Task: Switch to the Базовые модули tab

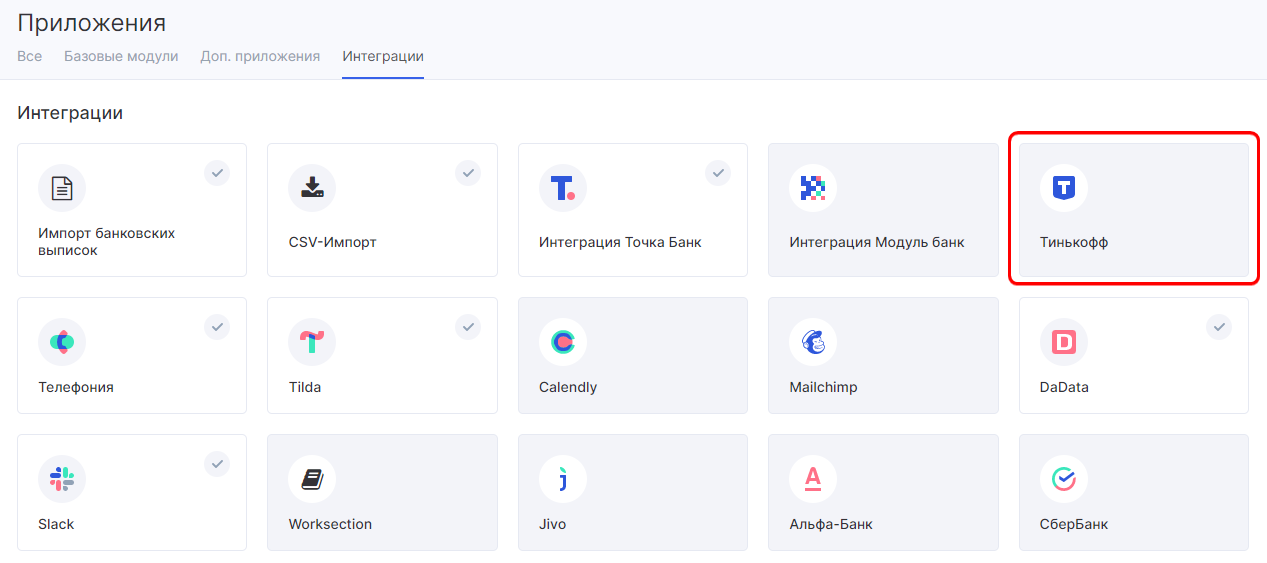Action: (121, 56)
